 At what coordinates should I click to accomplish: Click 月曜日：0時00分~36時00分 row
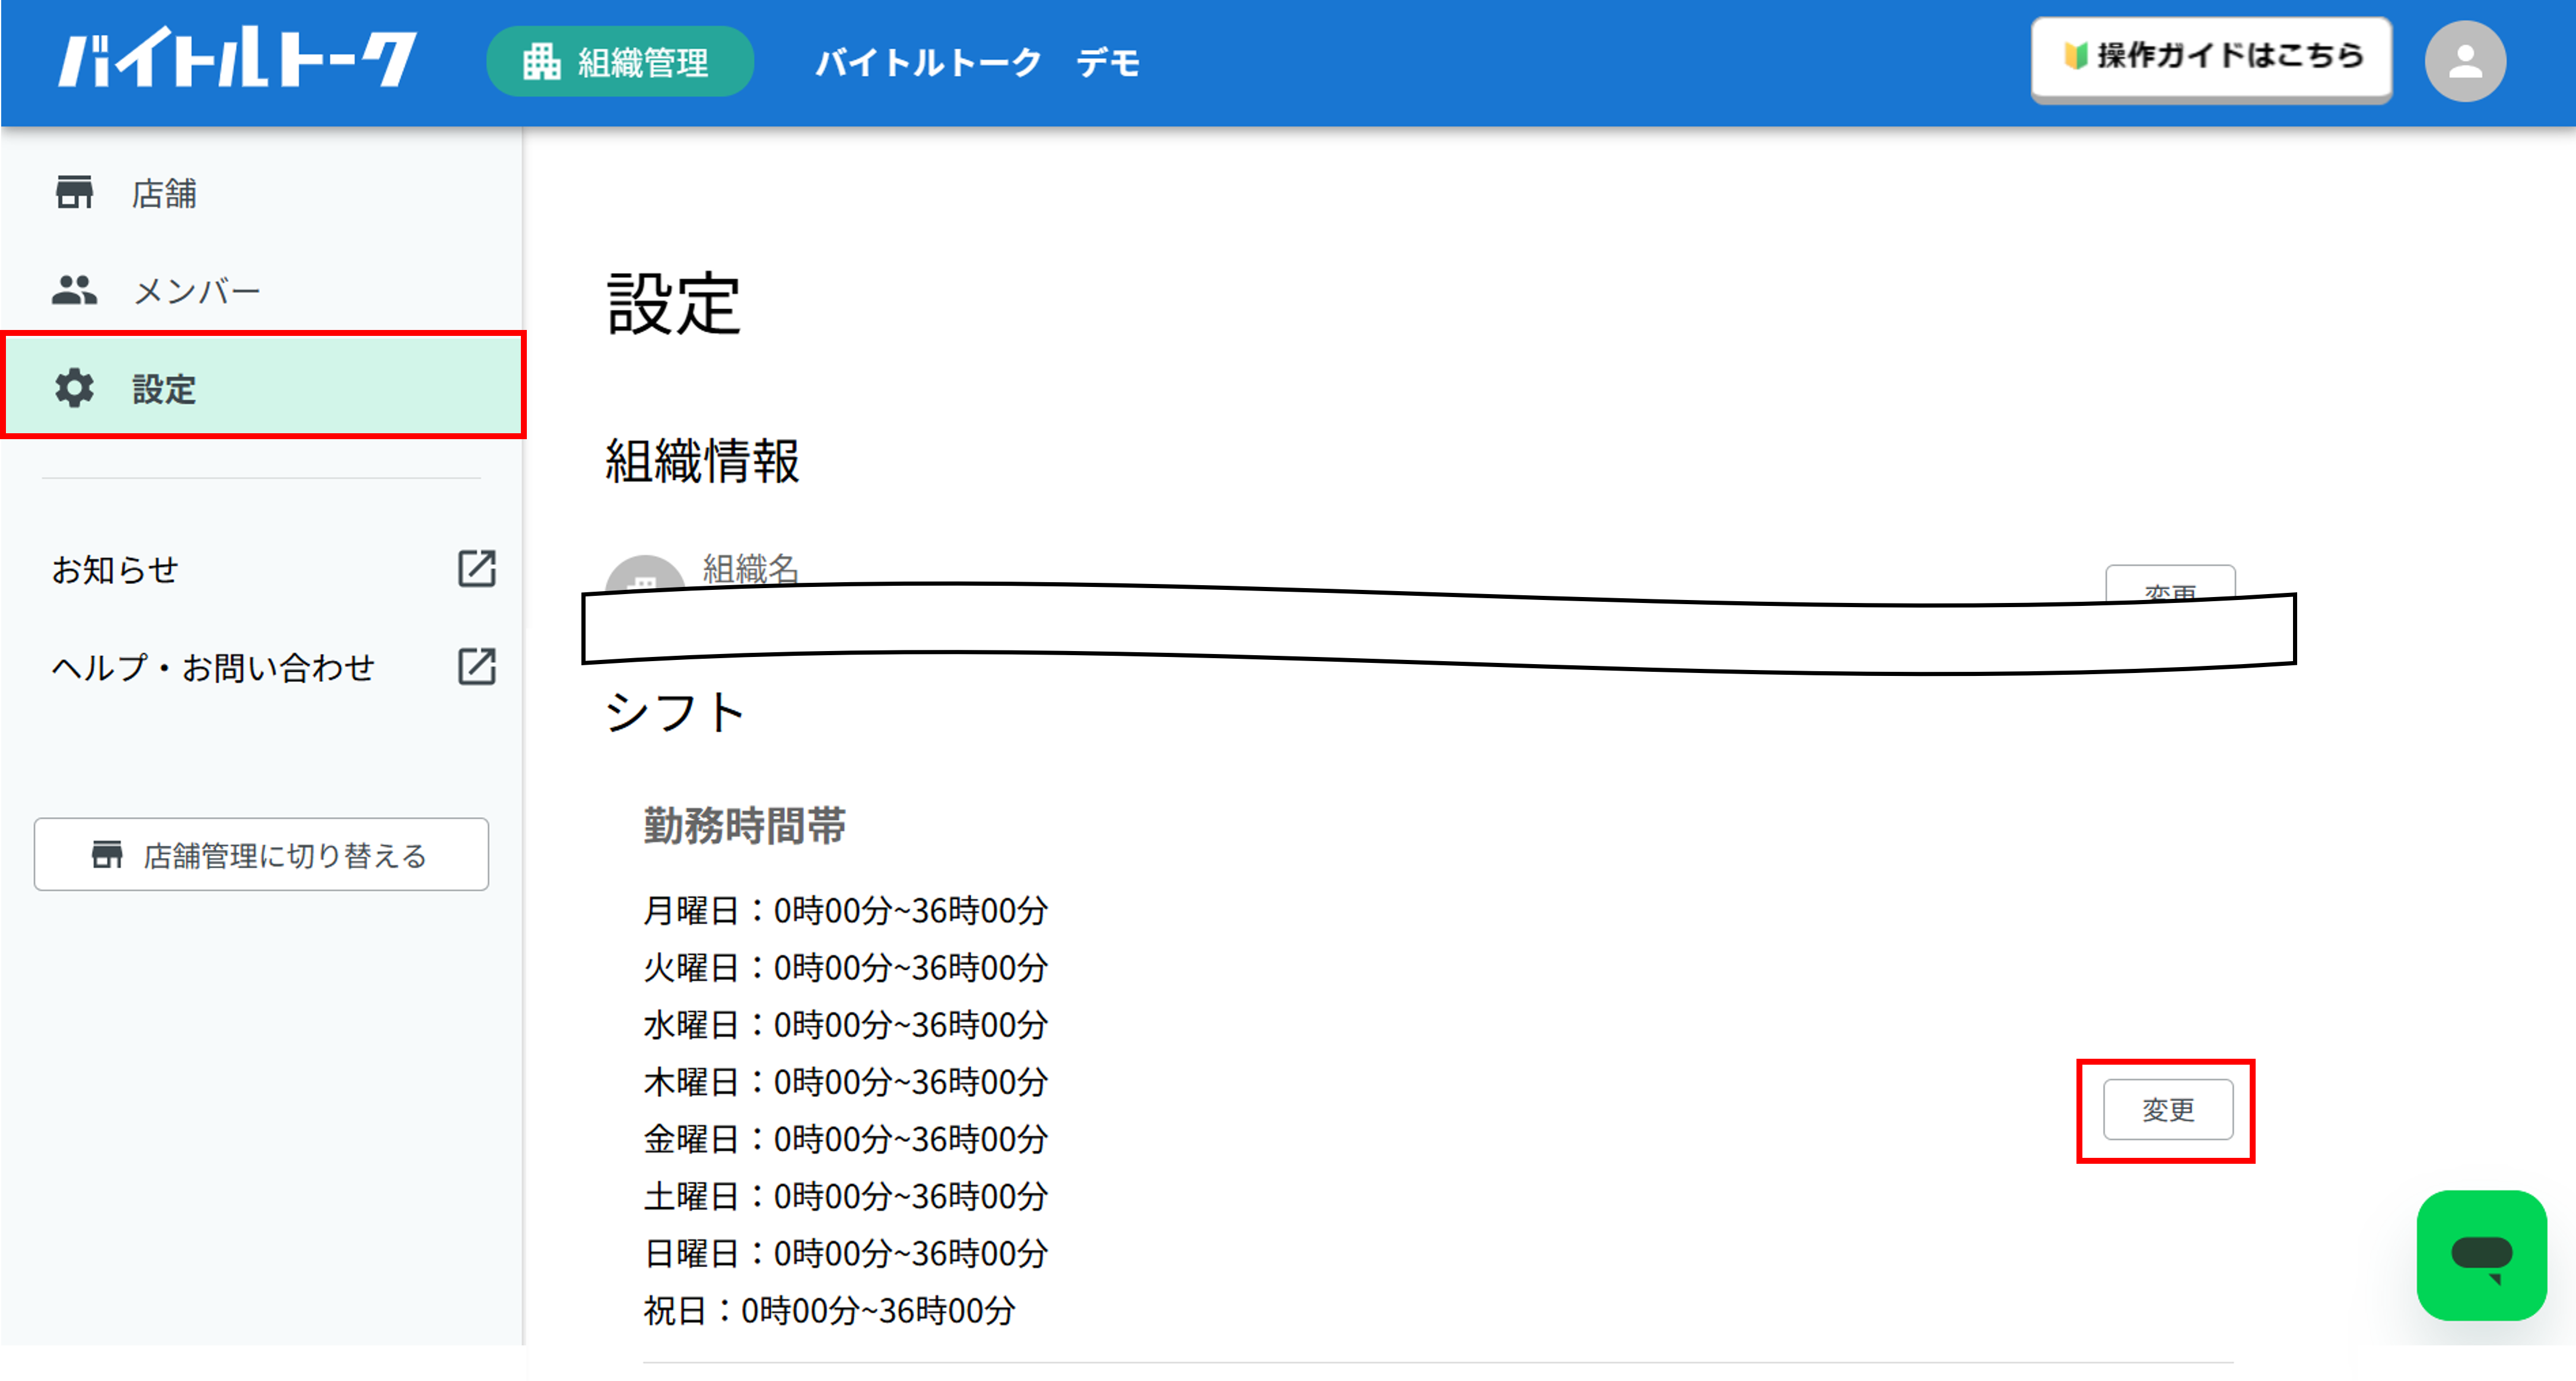[x=845, y=910]
